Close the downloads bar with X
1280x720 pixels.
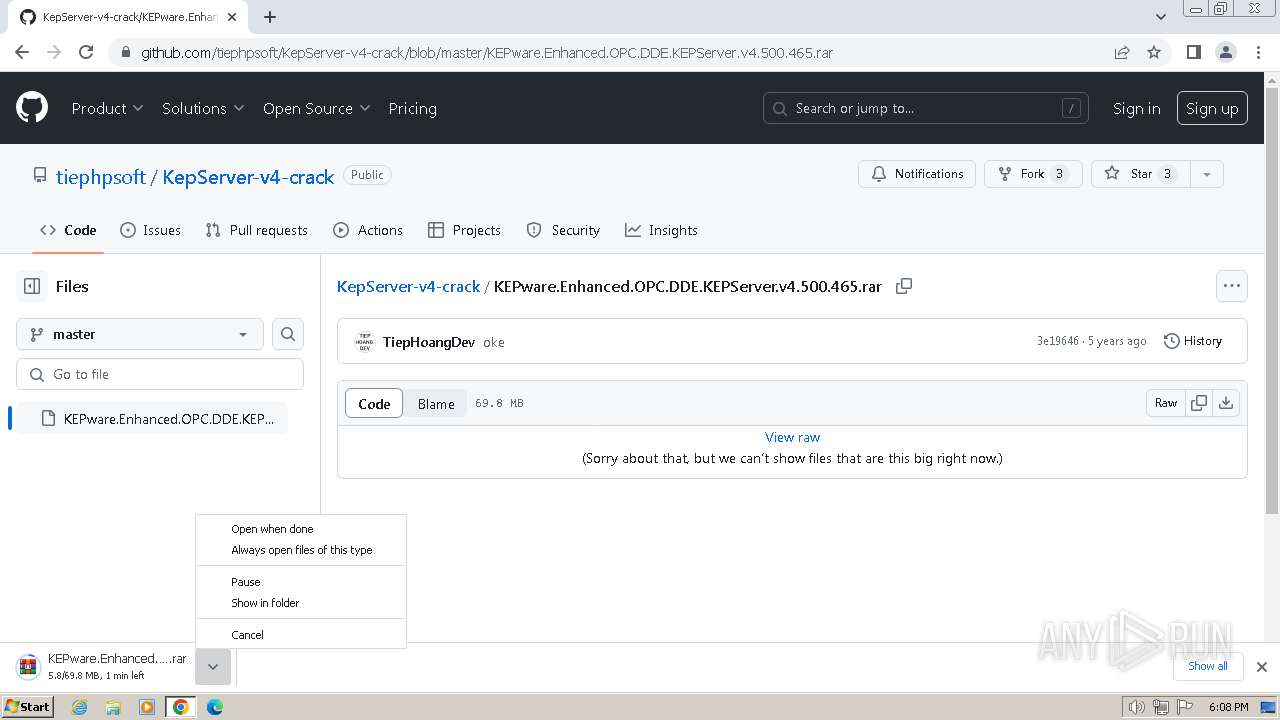(1262, 667)
